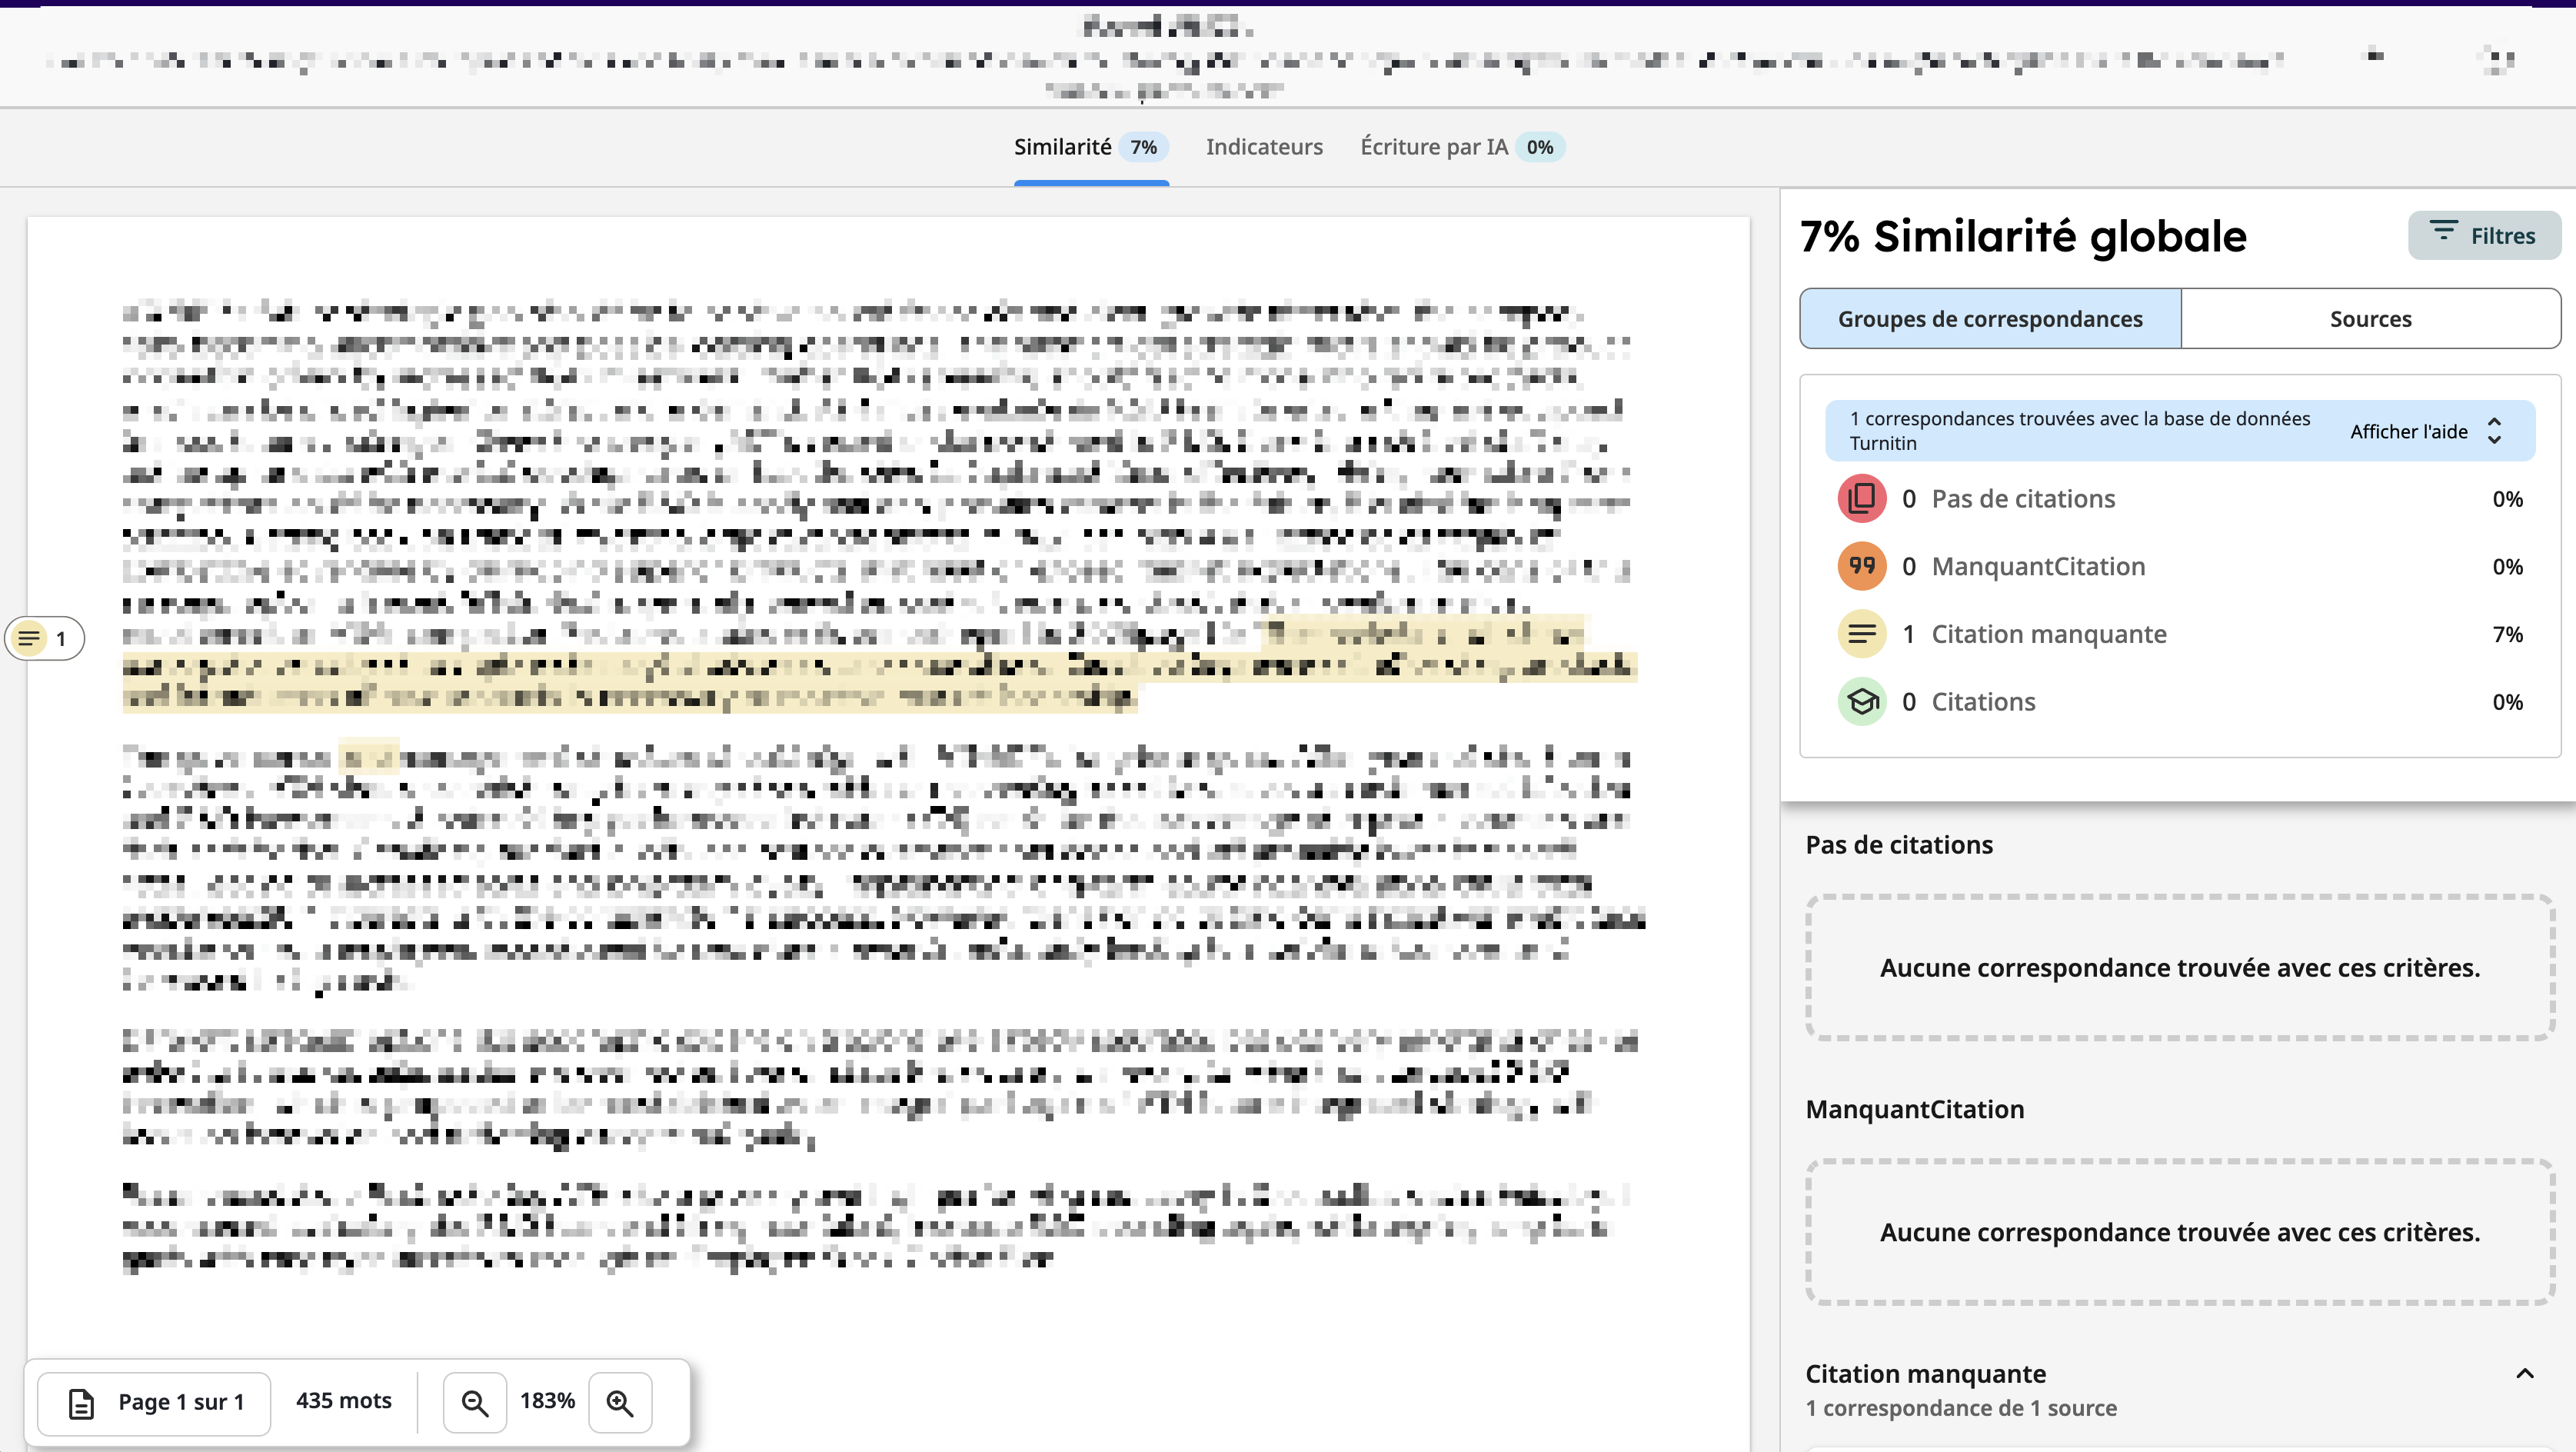Click the orange ManquantCitation quote icon
Image resolution: width=2576 pixels, height=1452 pixels.
click(x=1861, y=566)
